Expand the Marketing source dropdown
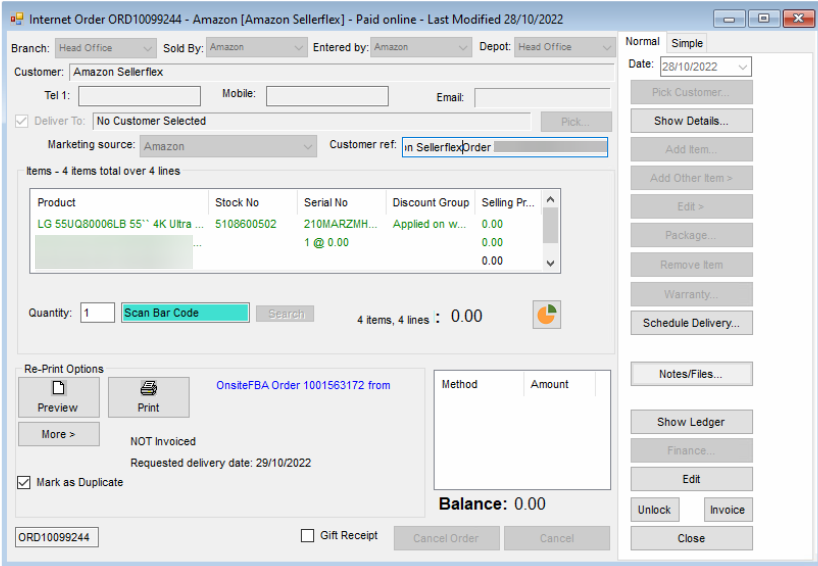Image resolution: width=818 pixels, height=566 pixels. (x=308, y=146)
